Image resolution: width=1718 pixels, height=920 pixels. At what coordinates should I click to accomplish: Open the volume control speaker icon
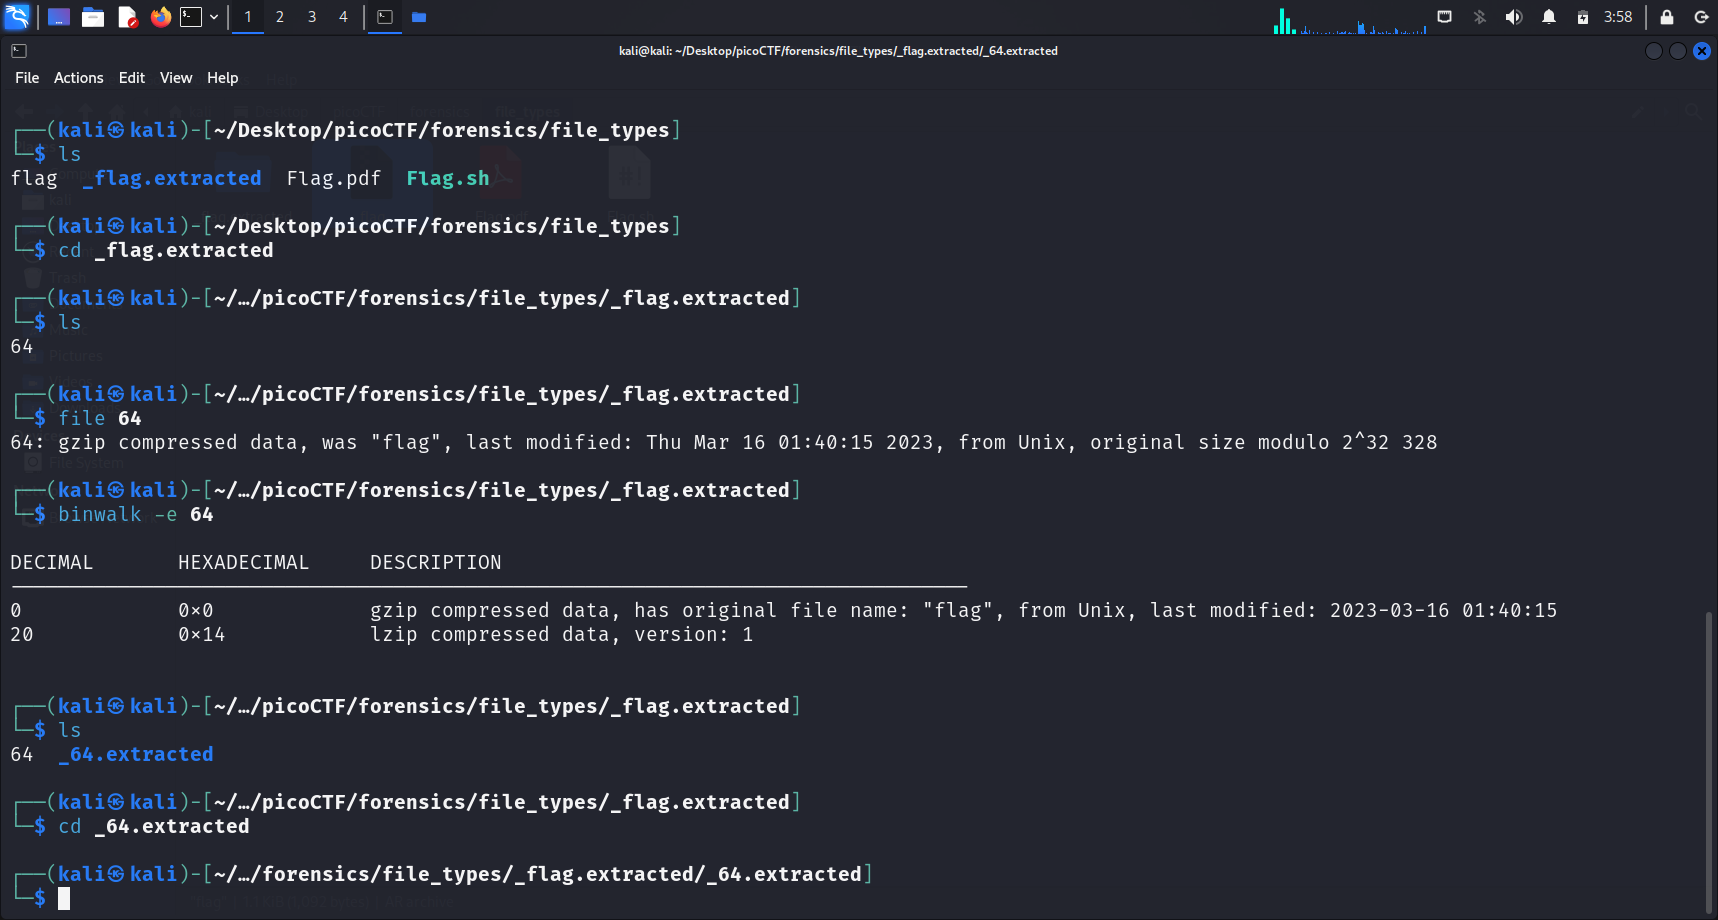(x=1514, y=17)
